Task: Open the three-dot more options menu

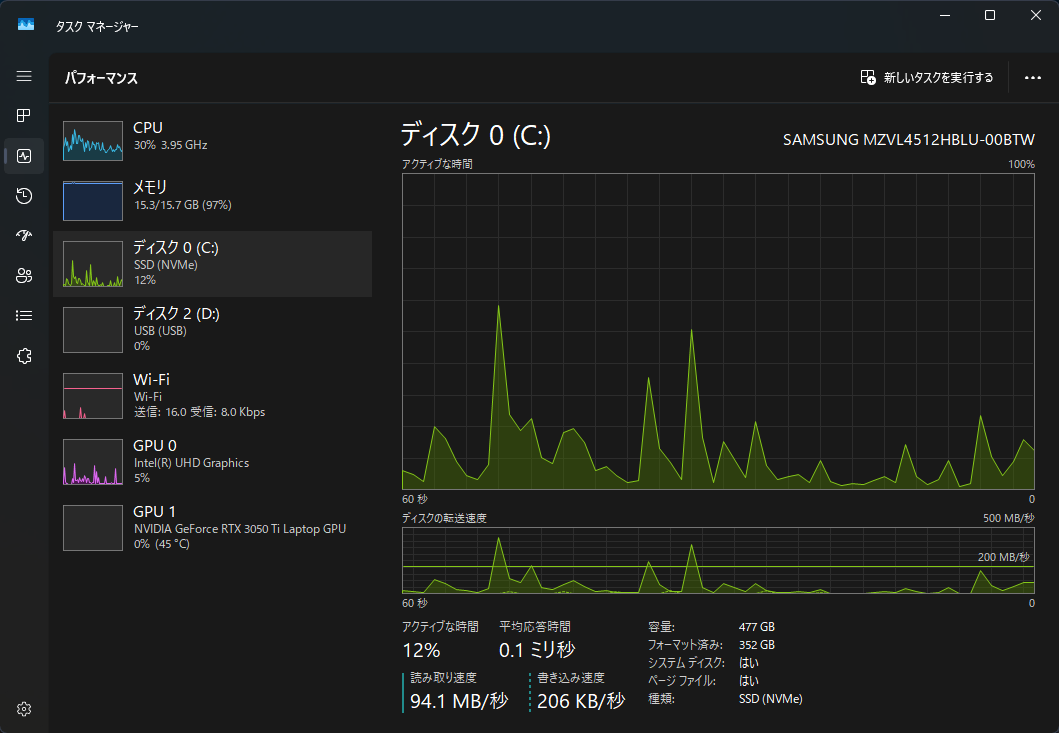Action: [1033, 78]
